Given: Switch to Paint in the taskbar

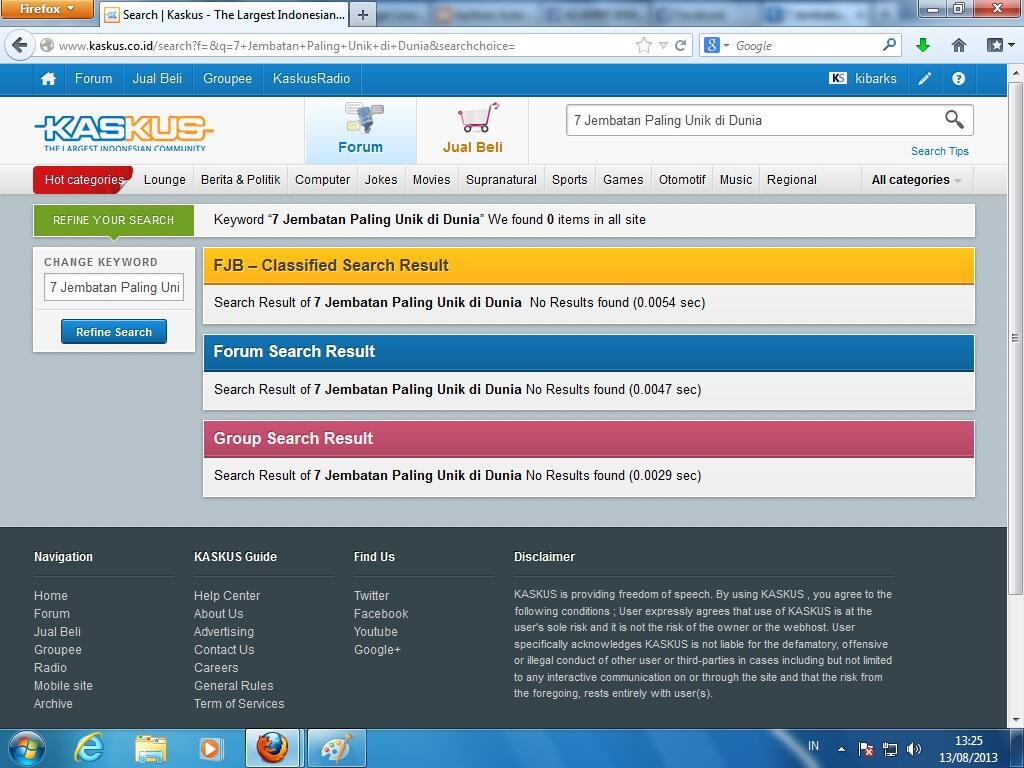Looking at the screenshot, I should (x=336, y=748).
